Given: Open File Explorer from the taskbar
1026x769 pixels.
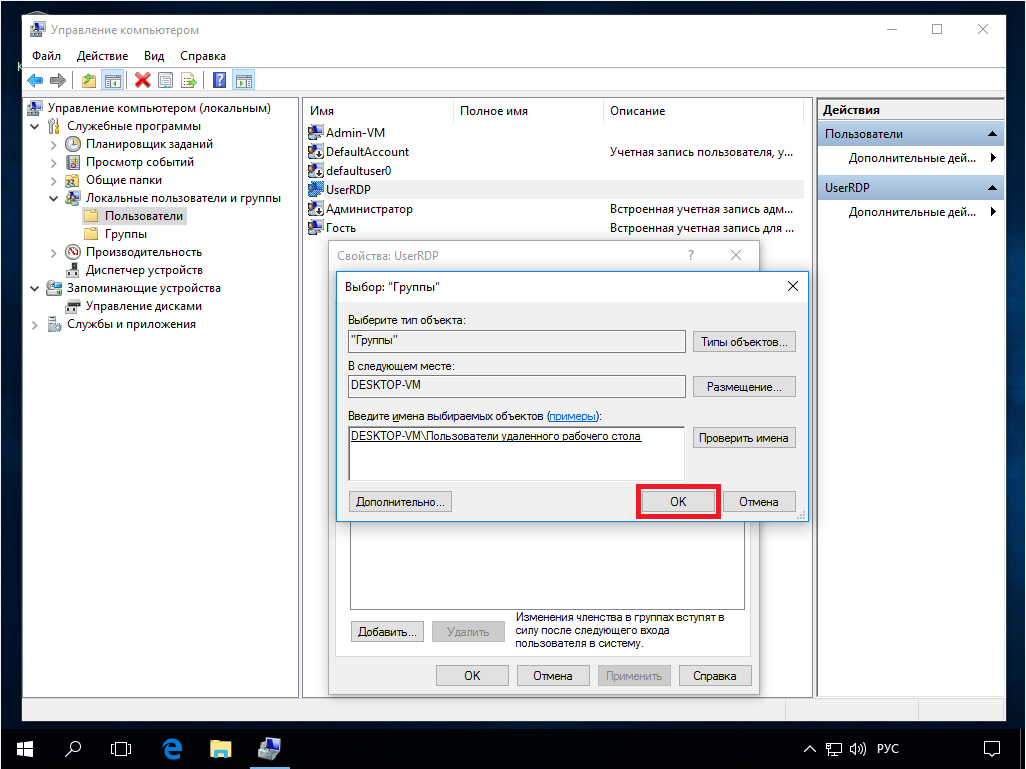Looking at the screenshot, I should [x=221, y=748].
